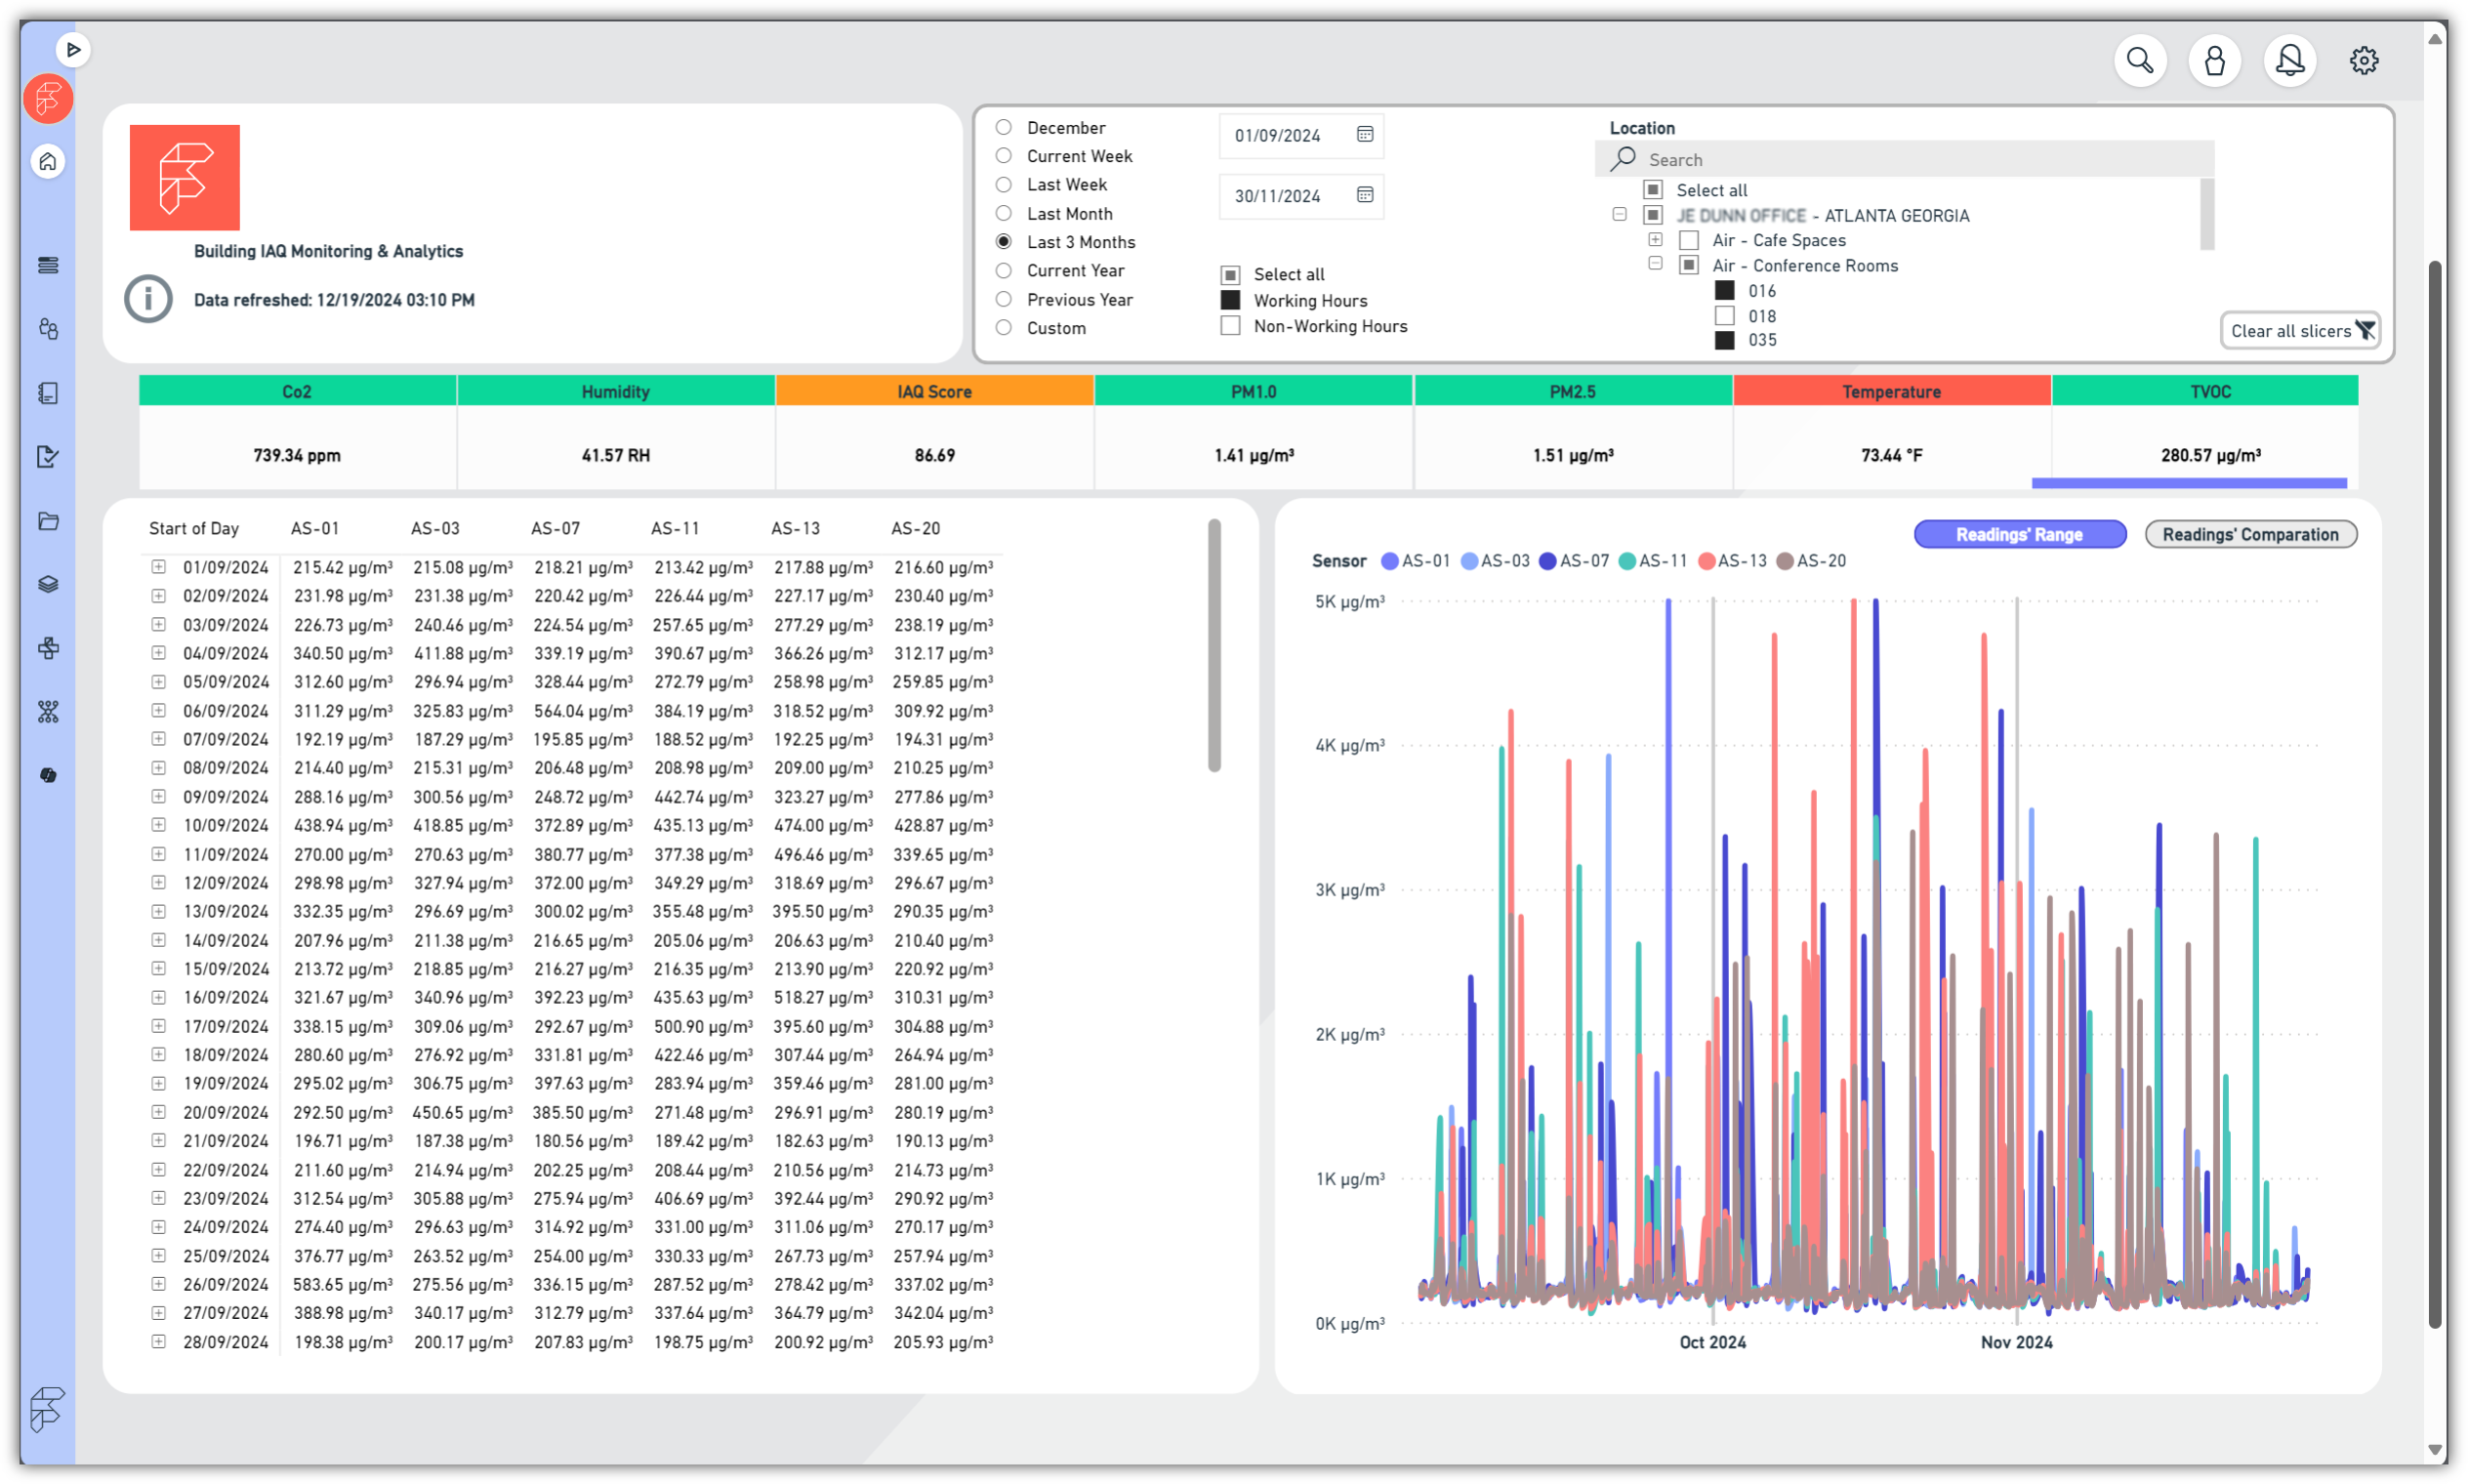Click the AS-13 legend color dot

click(1707, 561)
